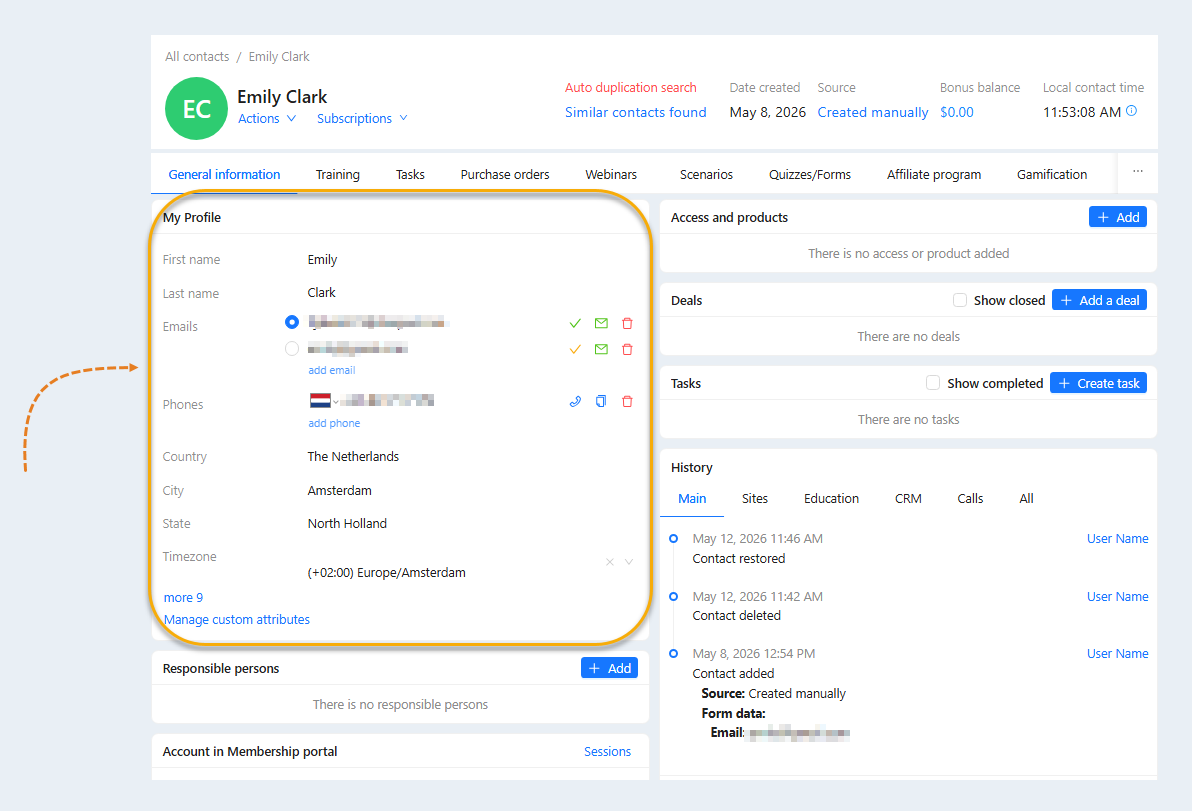Select the CRM history tab
The image size is (1192, 811).
click(908, 499)
